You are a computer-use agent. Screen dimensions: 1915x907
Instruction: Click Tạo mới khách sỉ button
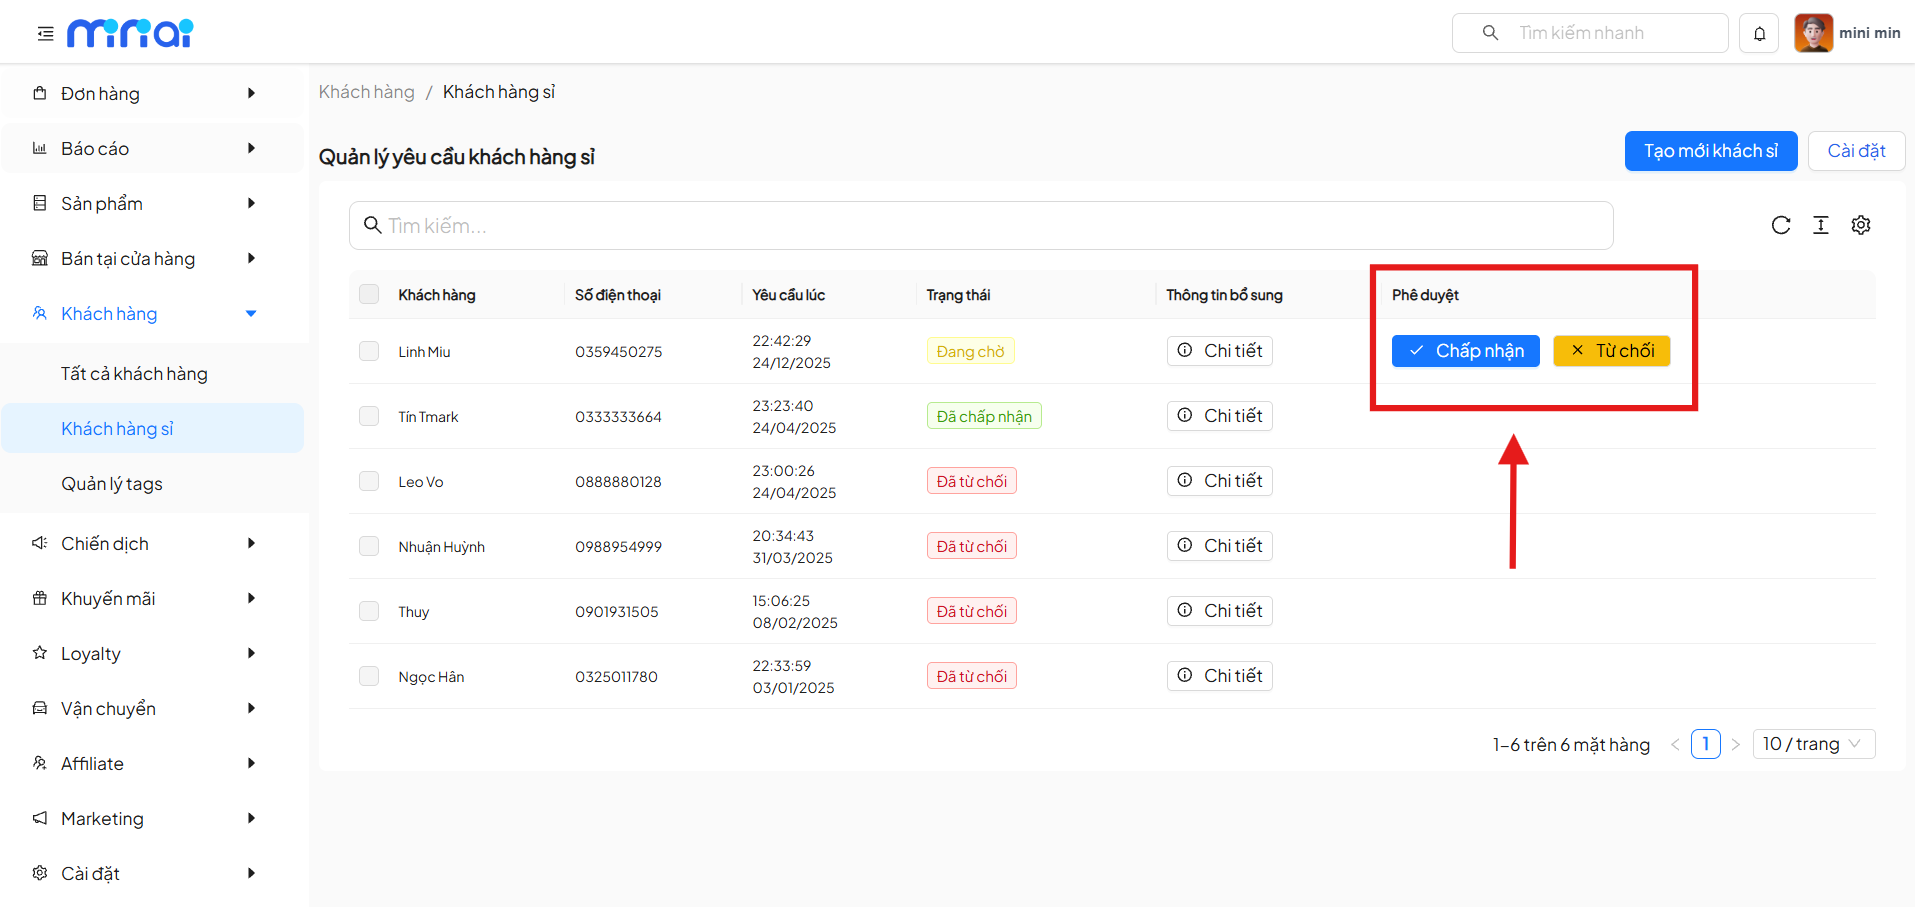(x=1710, y=151)
